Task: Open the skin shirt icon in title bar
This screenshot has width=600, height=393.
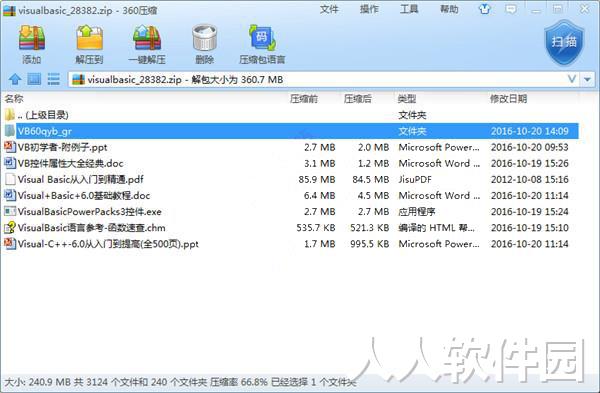Action: pyautogui.click(x=485, y=9)
